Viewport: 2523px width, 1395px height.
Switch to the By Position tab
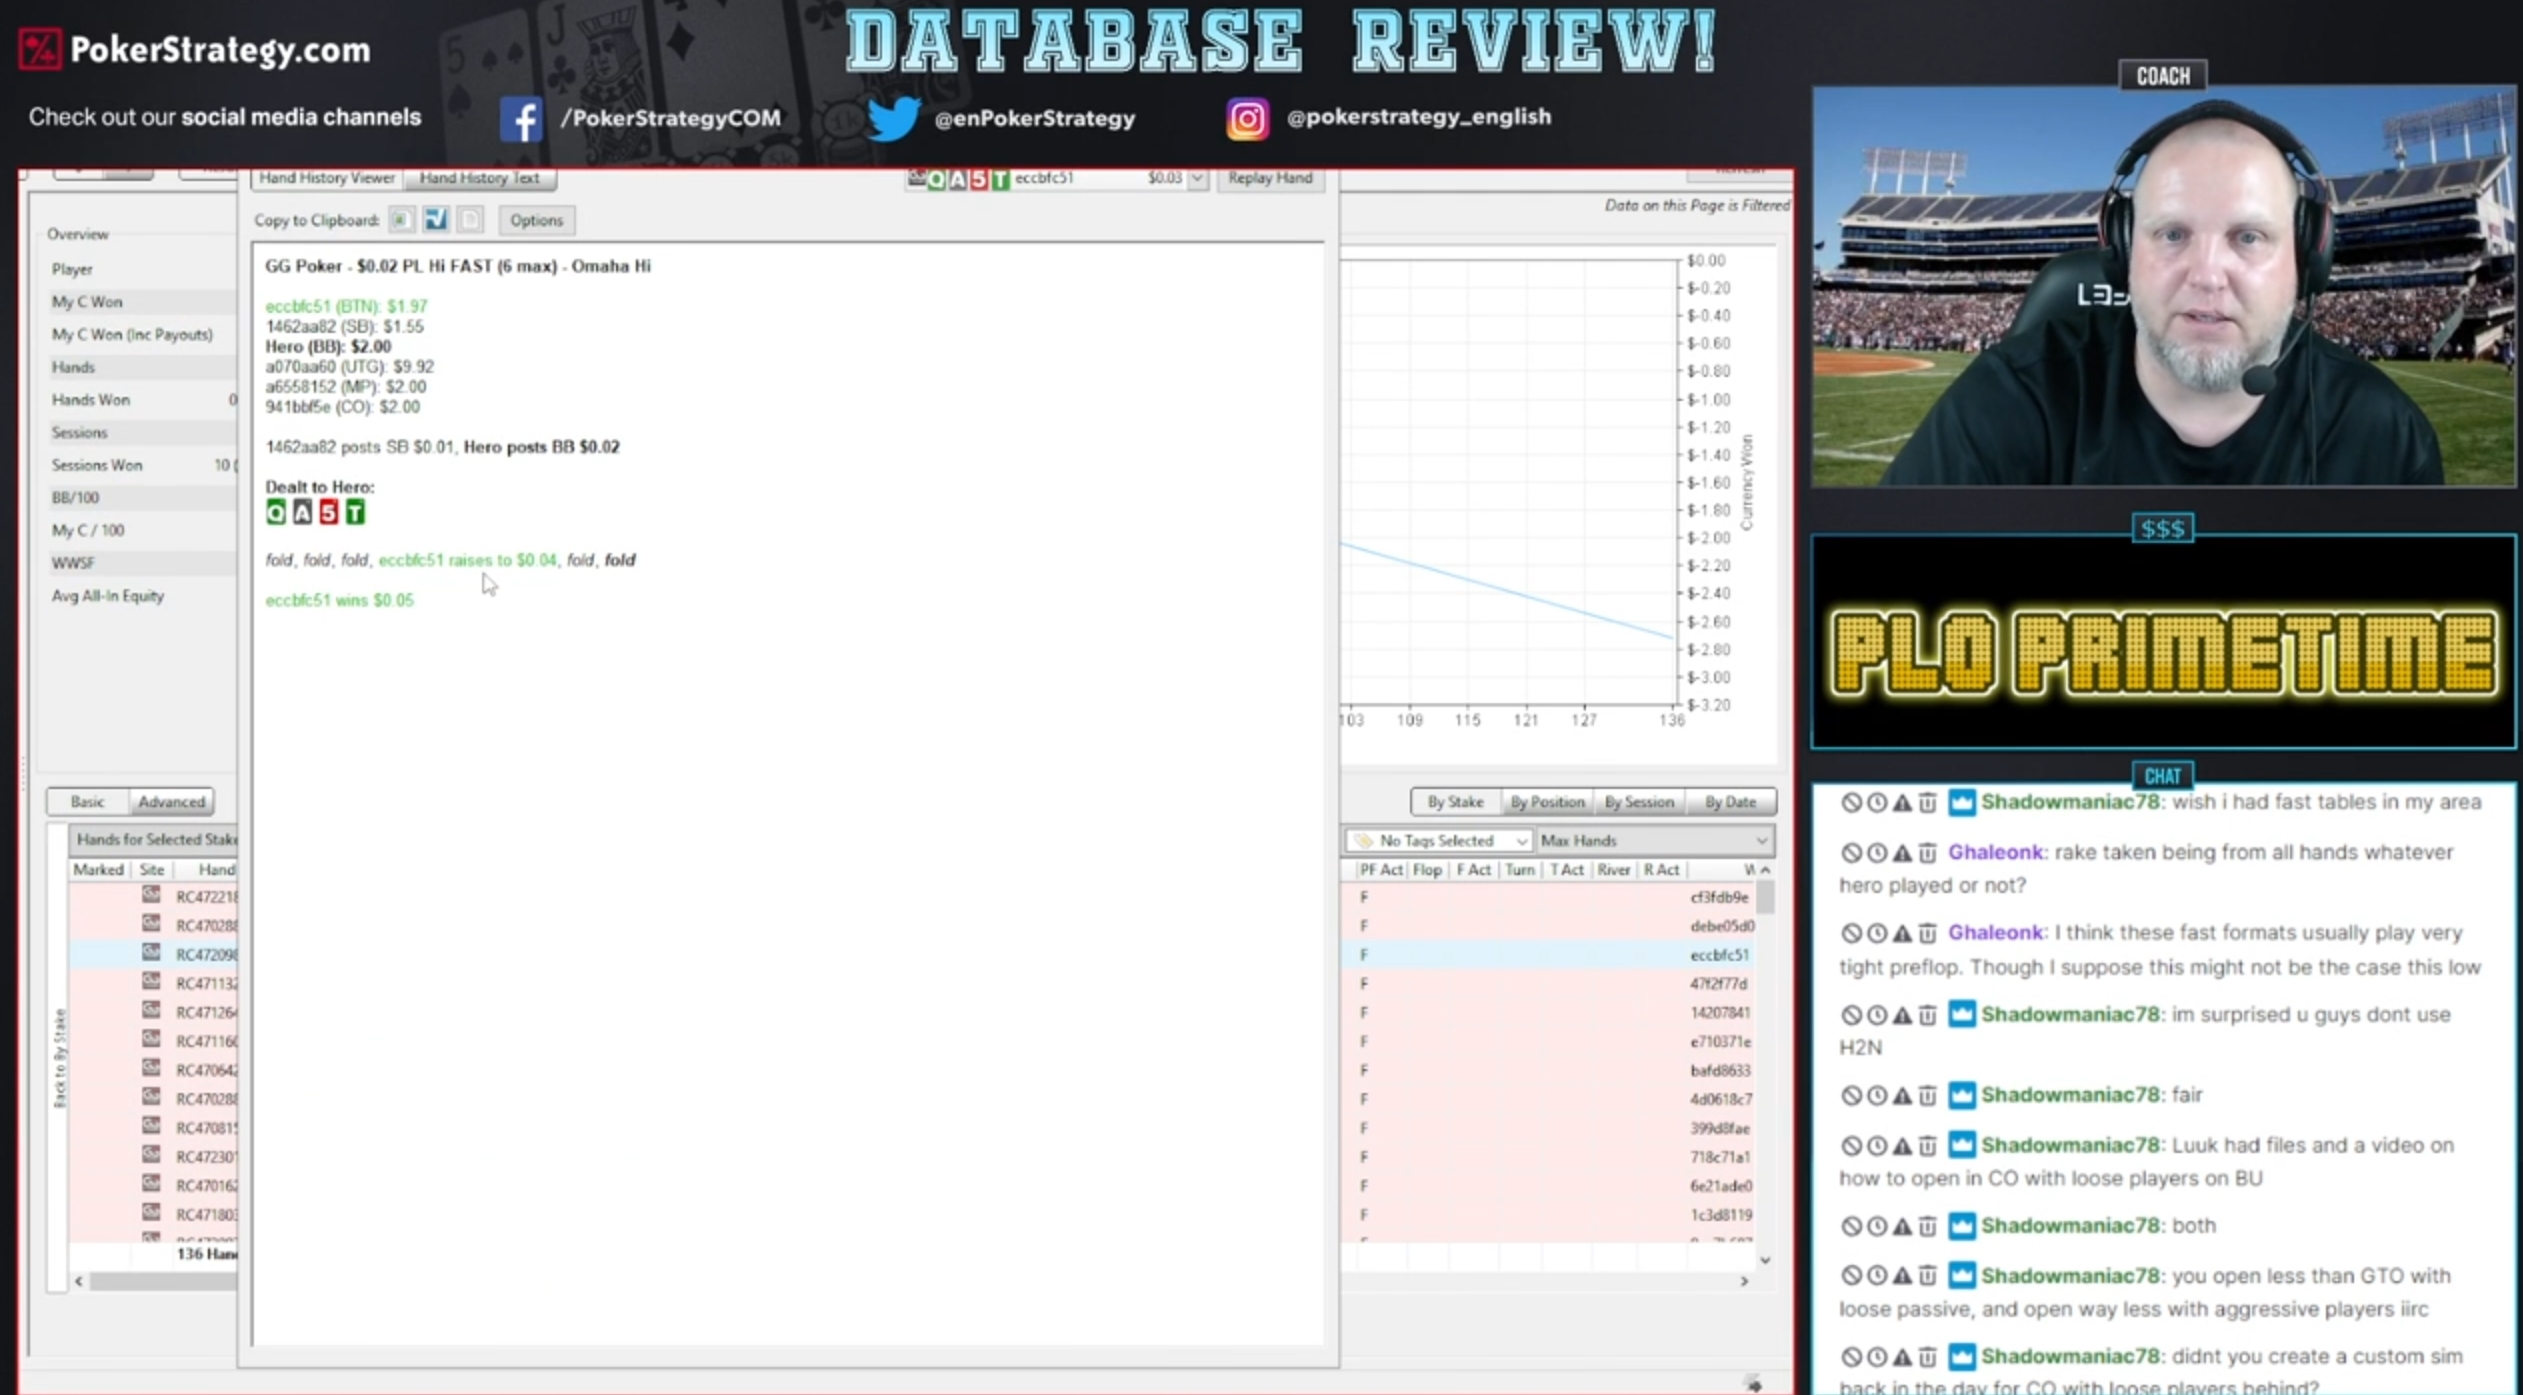1547,802
